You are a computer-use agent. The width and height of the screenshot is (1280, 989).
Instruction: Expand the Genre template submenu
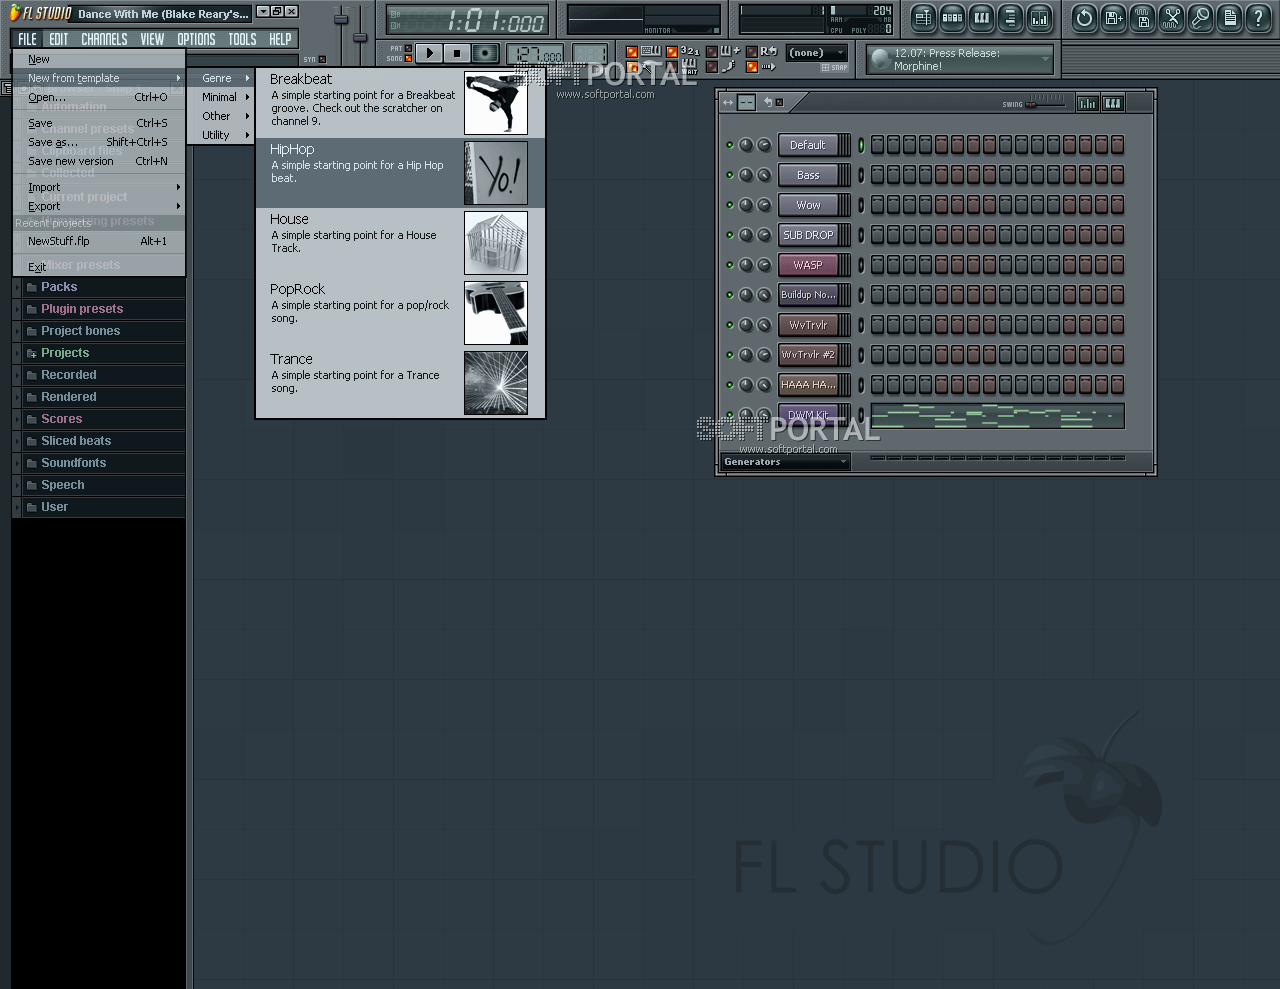(x=220, y=78)
